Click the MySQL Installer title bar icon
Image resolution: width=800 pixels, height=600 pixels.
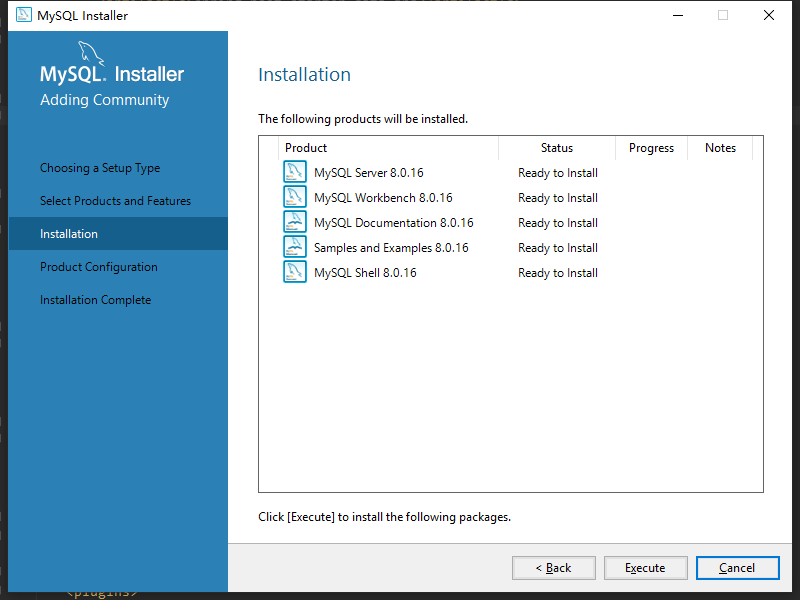(x=23, y=15)
